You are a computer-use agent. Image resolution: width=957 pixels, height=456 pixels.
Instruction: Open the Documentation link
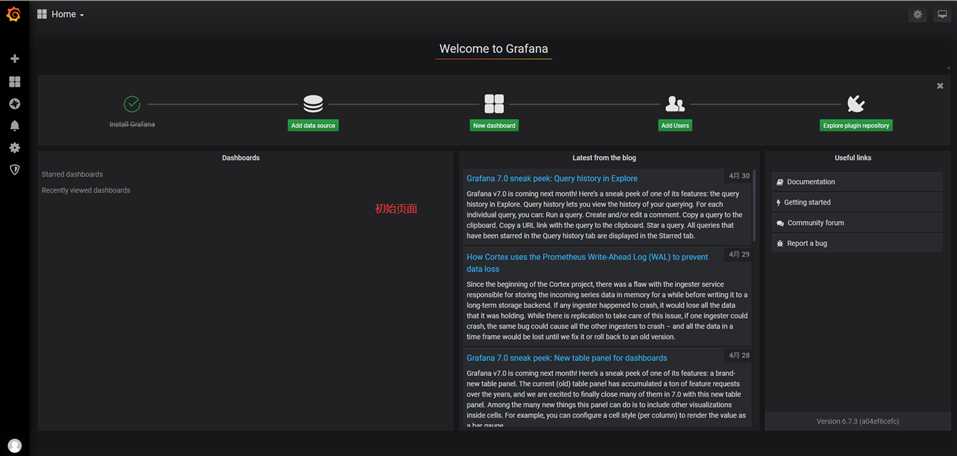[x=857, y=182]
